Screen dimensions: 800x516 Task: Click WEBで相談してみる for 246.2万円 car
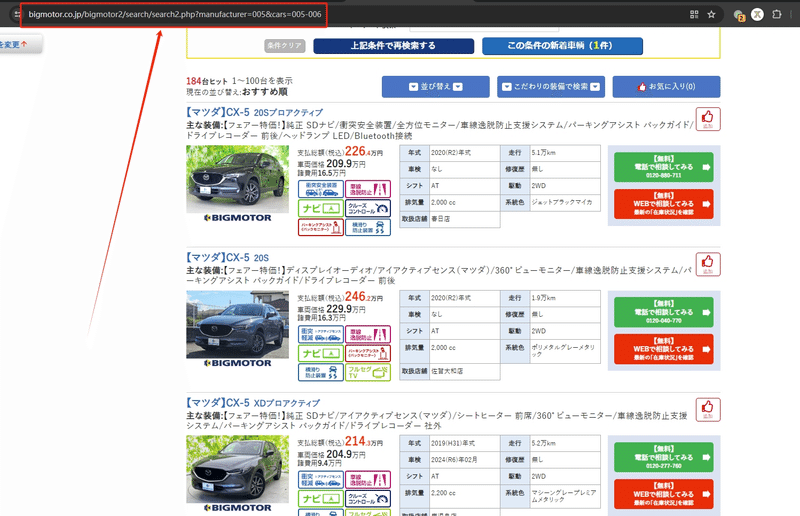[x=664, y=349]
